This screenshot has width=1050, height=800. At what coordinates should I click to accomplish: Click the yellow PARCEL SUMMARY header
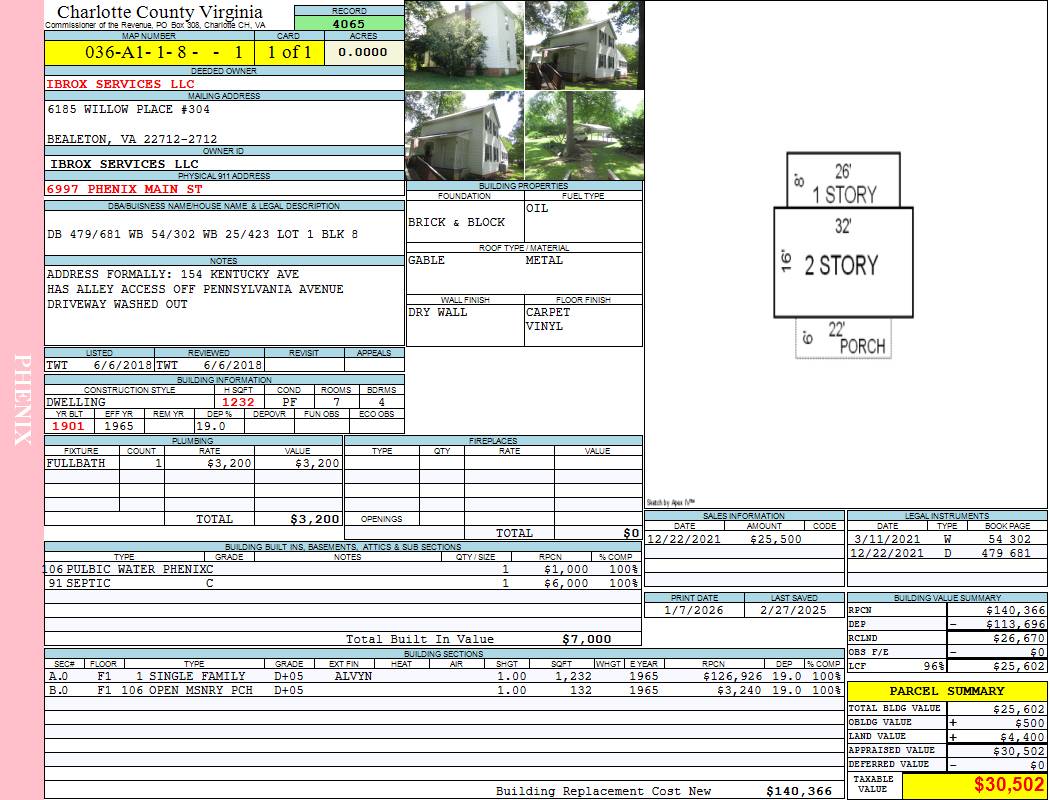pyautogui.click(x=946, y=691)
